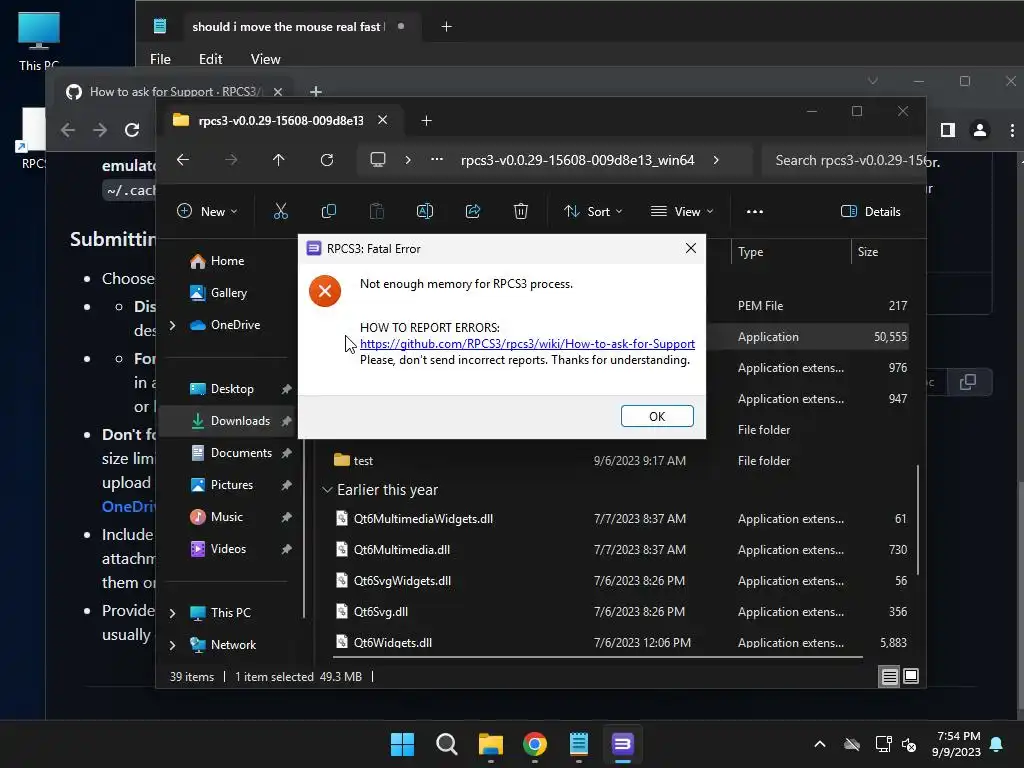Viewport: 1024px width, 768px height.
Task: Reload the Chrome page
Action: (x=132, y=130)
